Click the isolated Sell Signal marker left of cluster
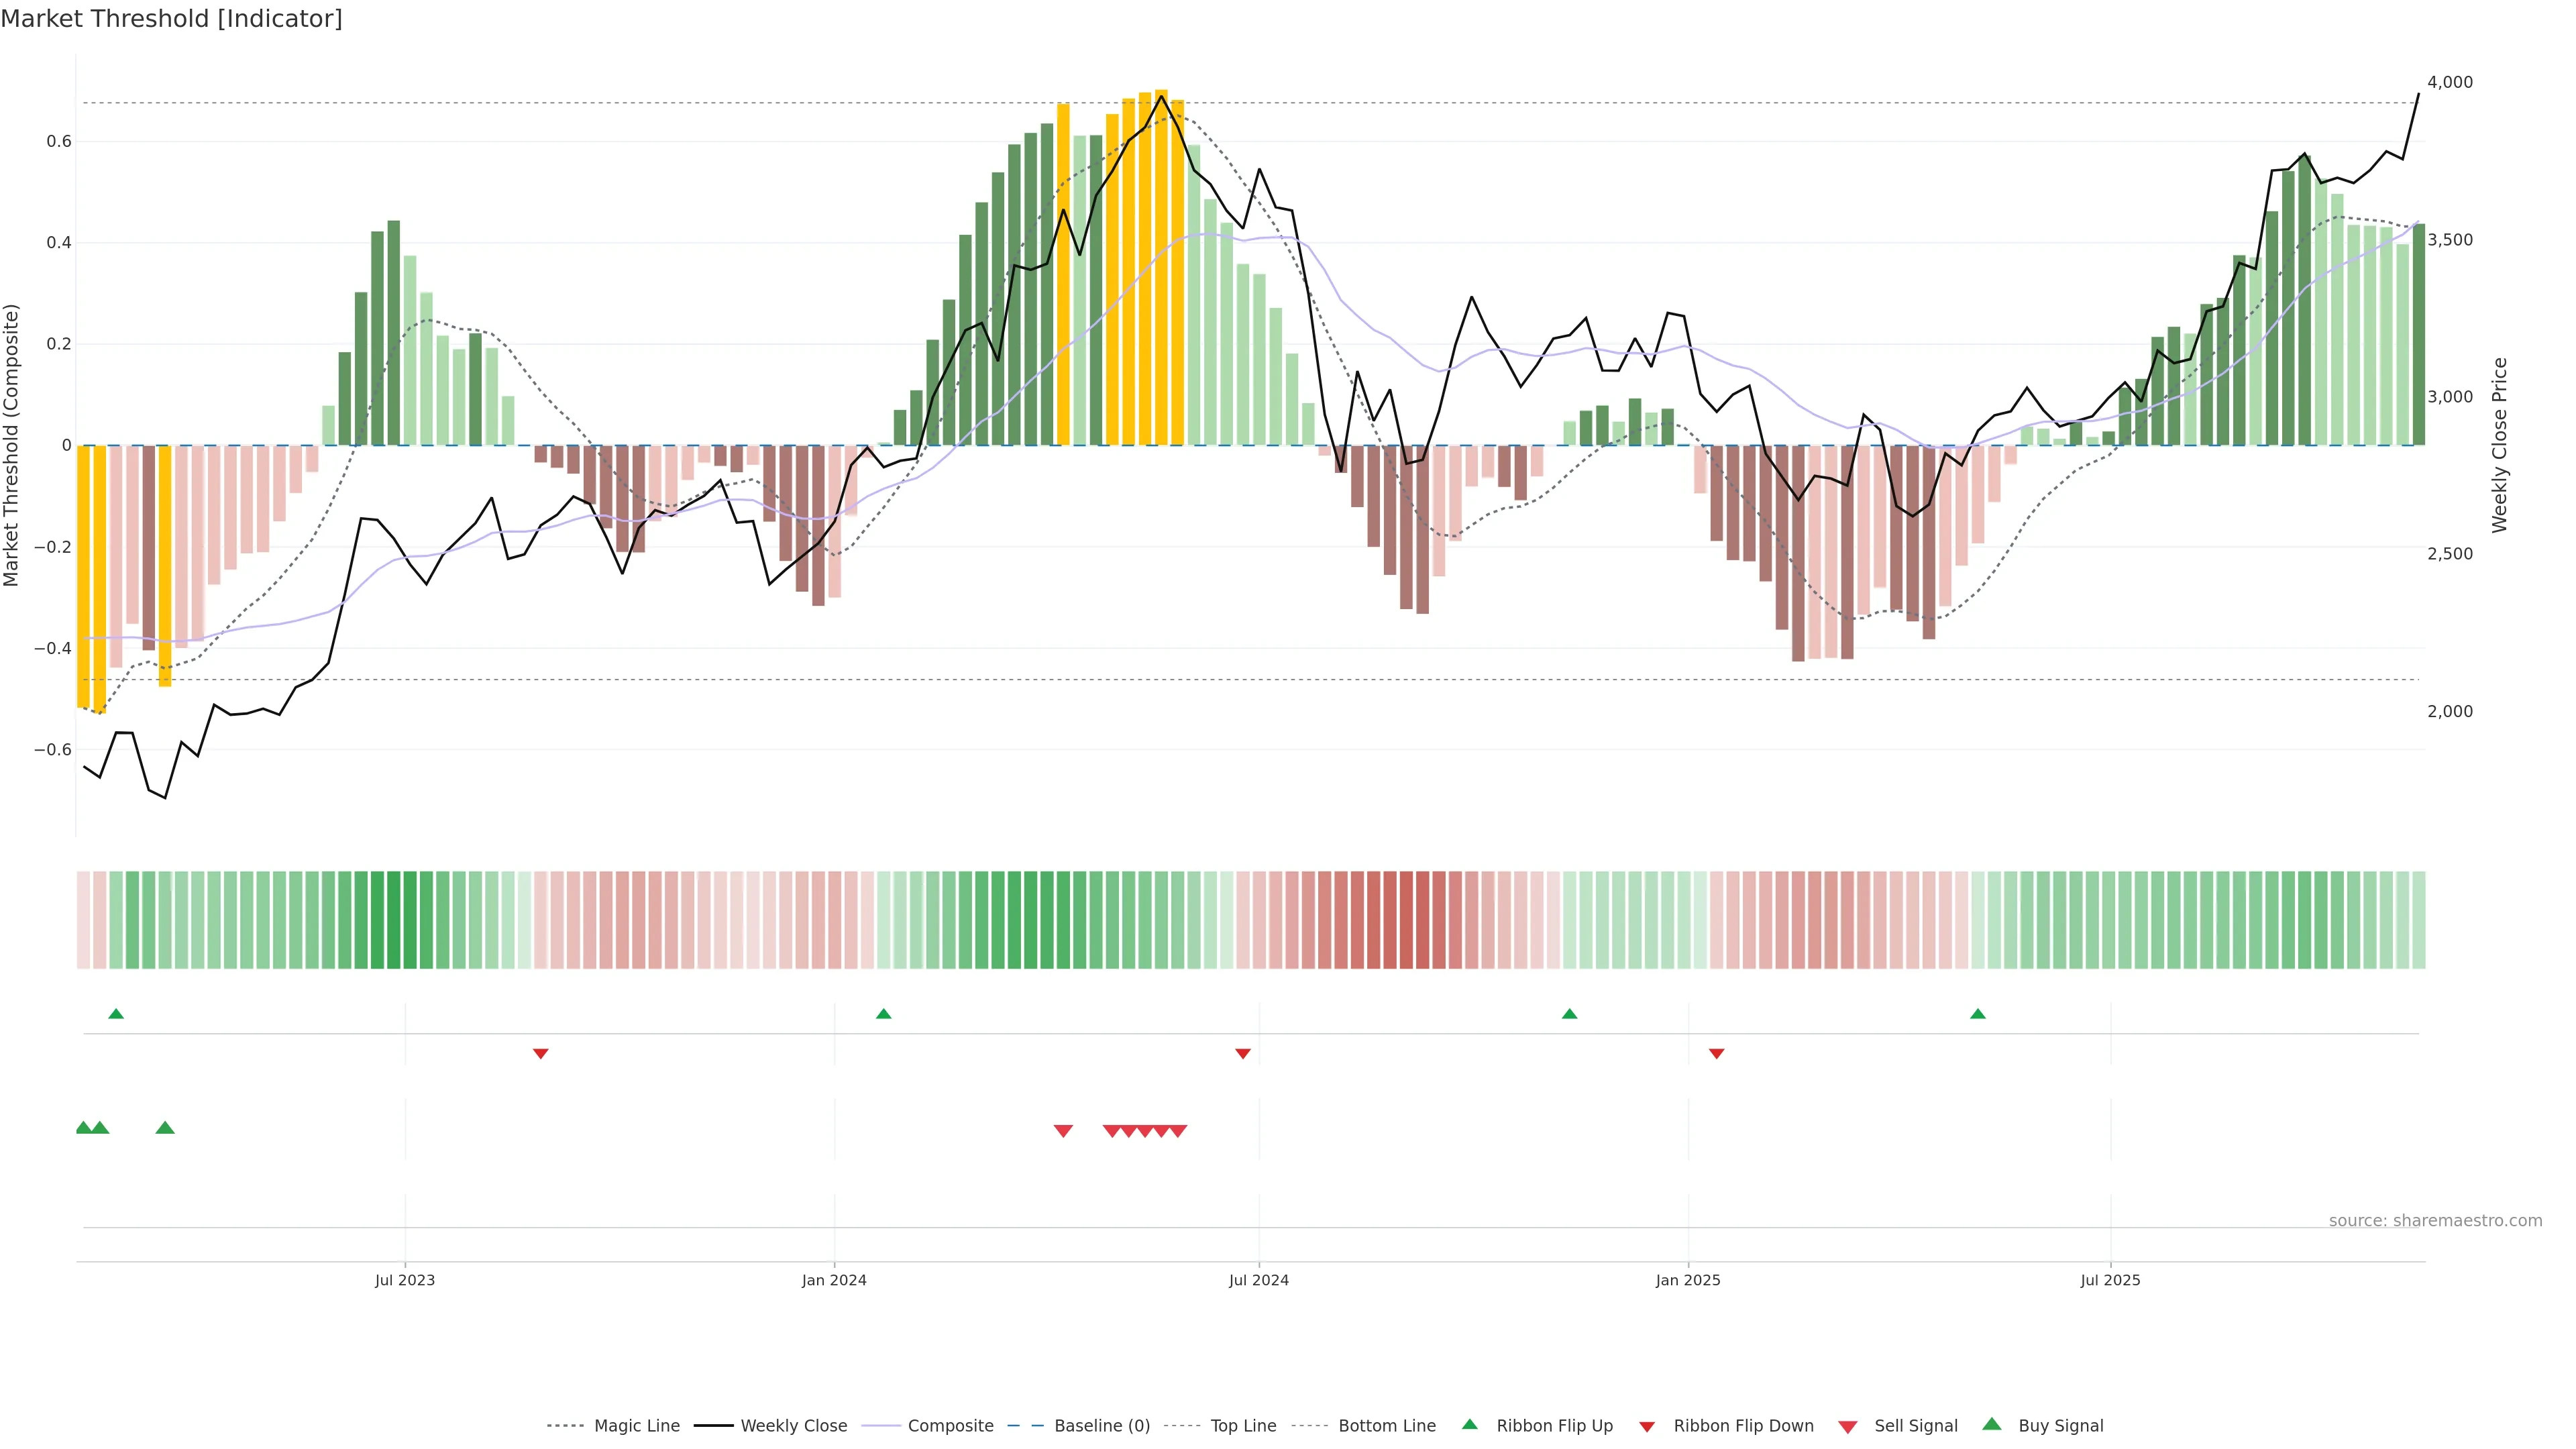This screenshot has height=1449, width=2576. pyautogui.click(x=1063, y=1131)
